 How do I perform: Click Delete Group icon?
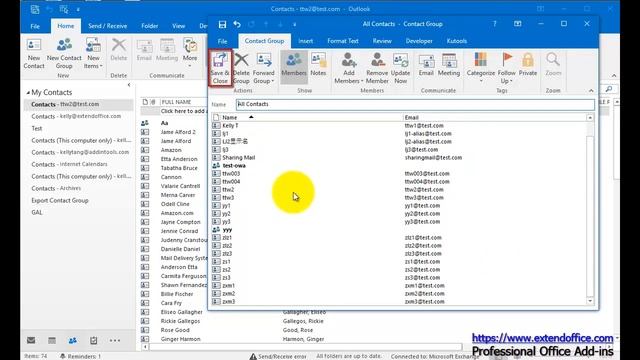point(241,68)
